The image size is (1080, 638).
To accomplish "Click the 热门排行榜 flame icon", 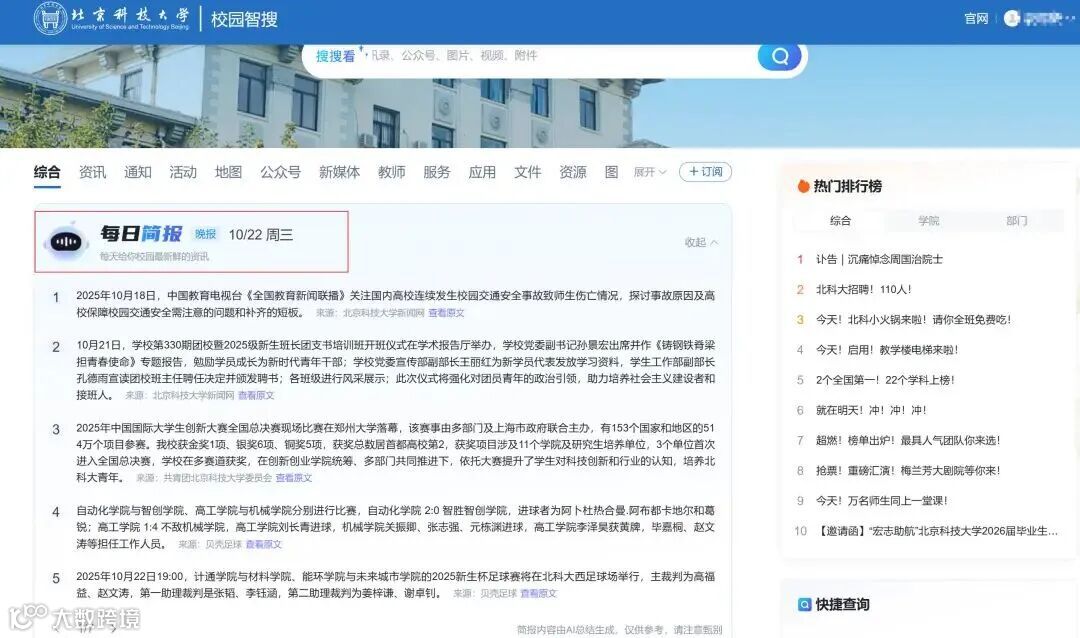I will pos(802,186).
